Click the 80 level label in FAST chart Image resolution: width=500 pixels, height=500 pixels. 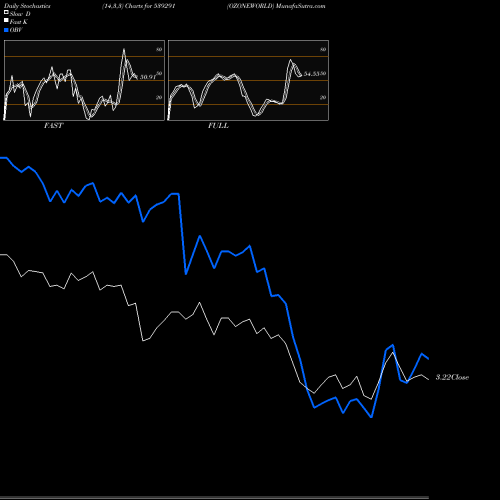tap(159, 49)
